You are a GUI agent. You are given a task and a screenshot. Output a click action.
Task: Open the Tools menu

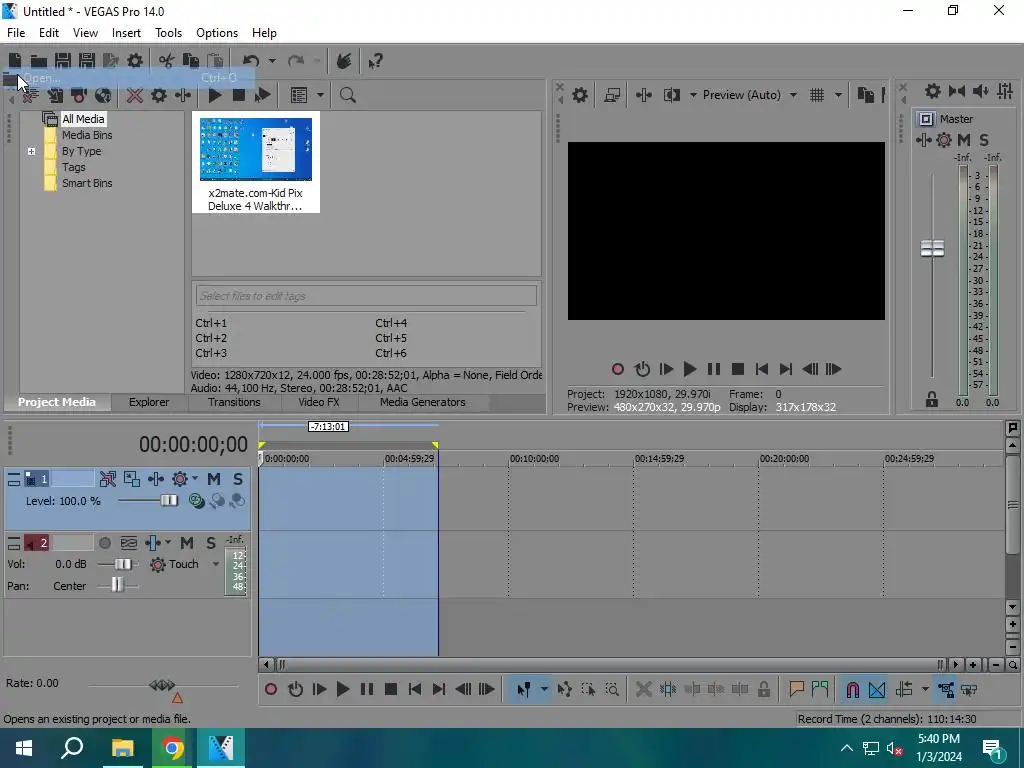(168, 33)
